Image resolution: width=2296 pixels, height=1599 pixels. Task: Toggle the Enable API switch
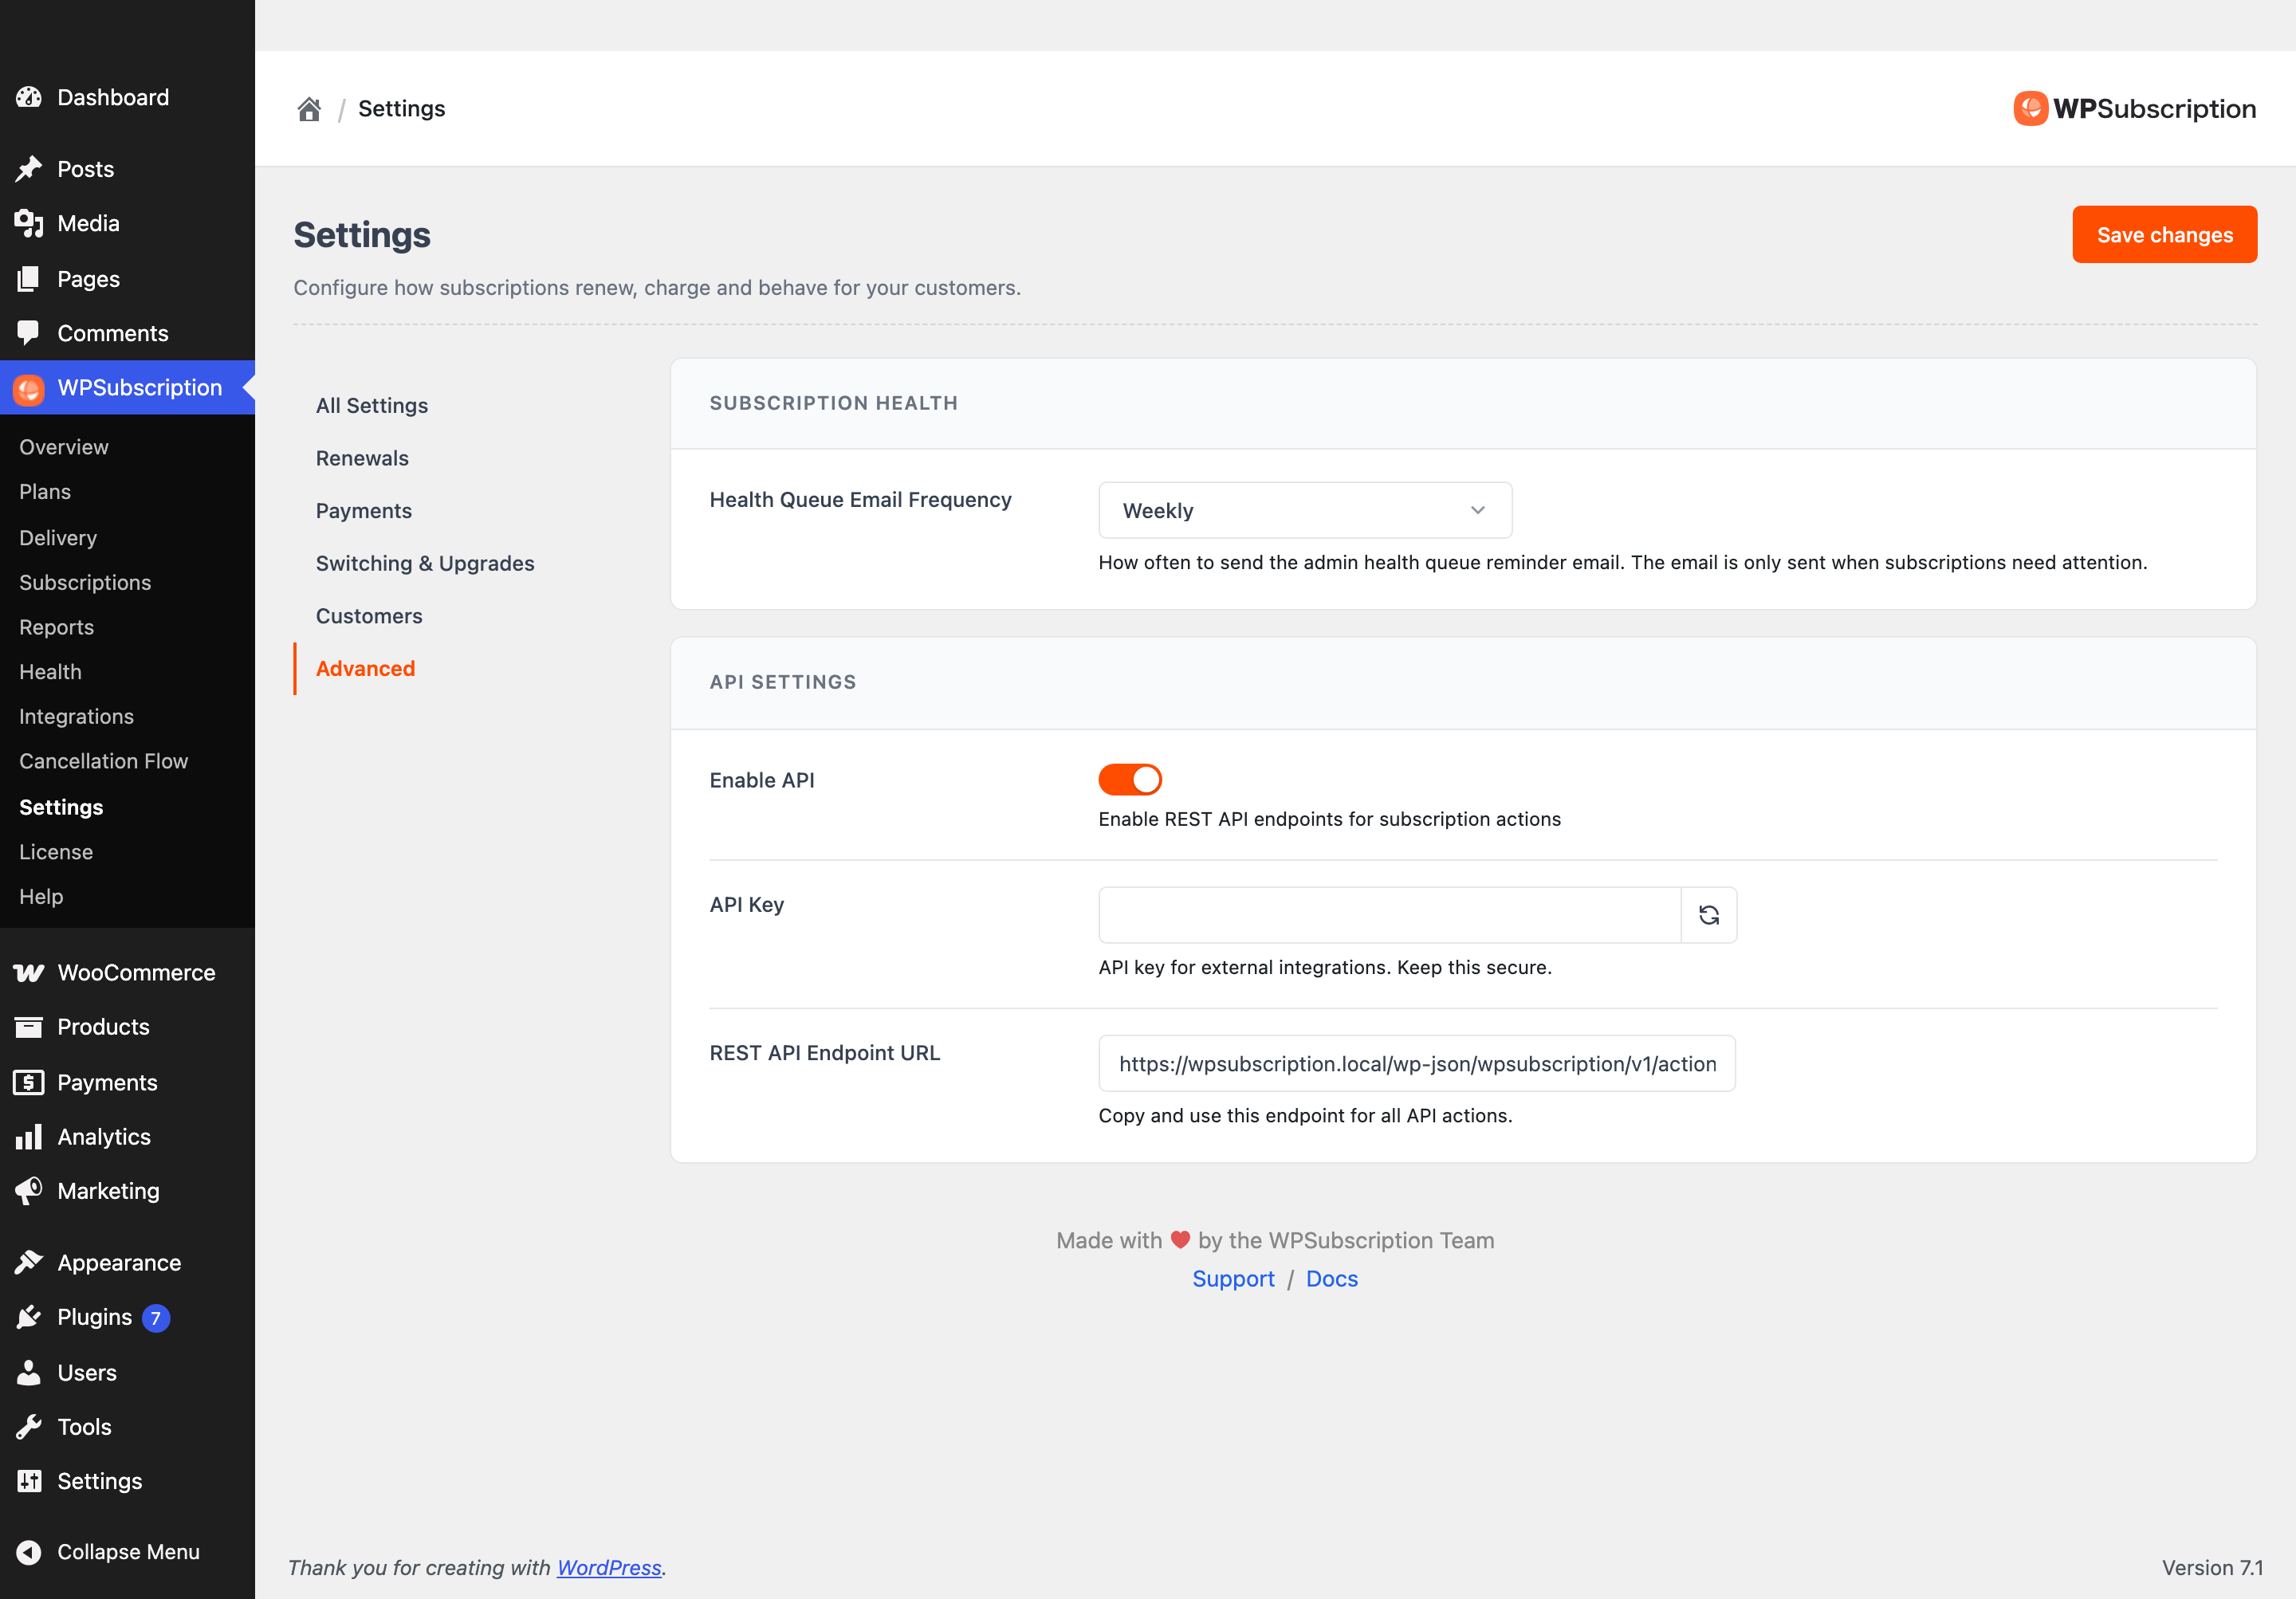(1130, 780)
